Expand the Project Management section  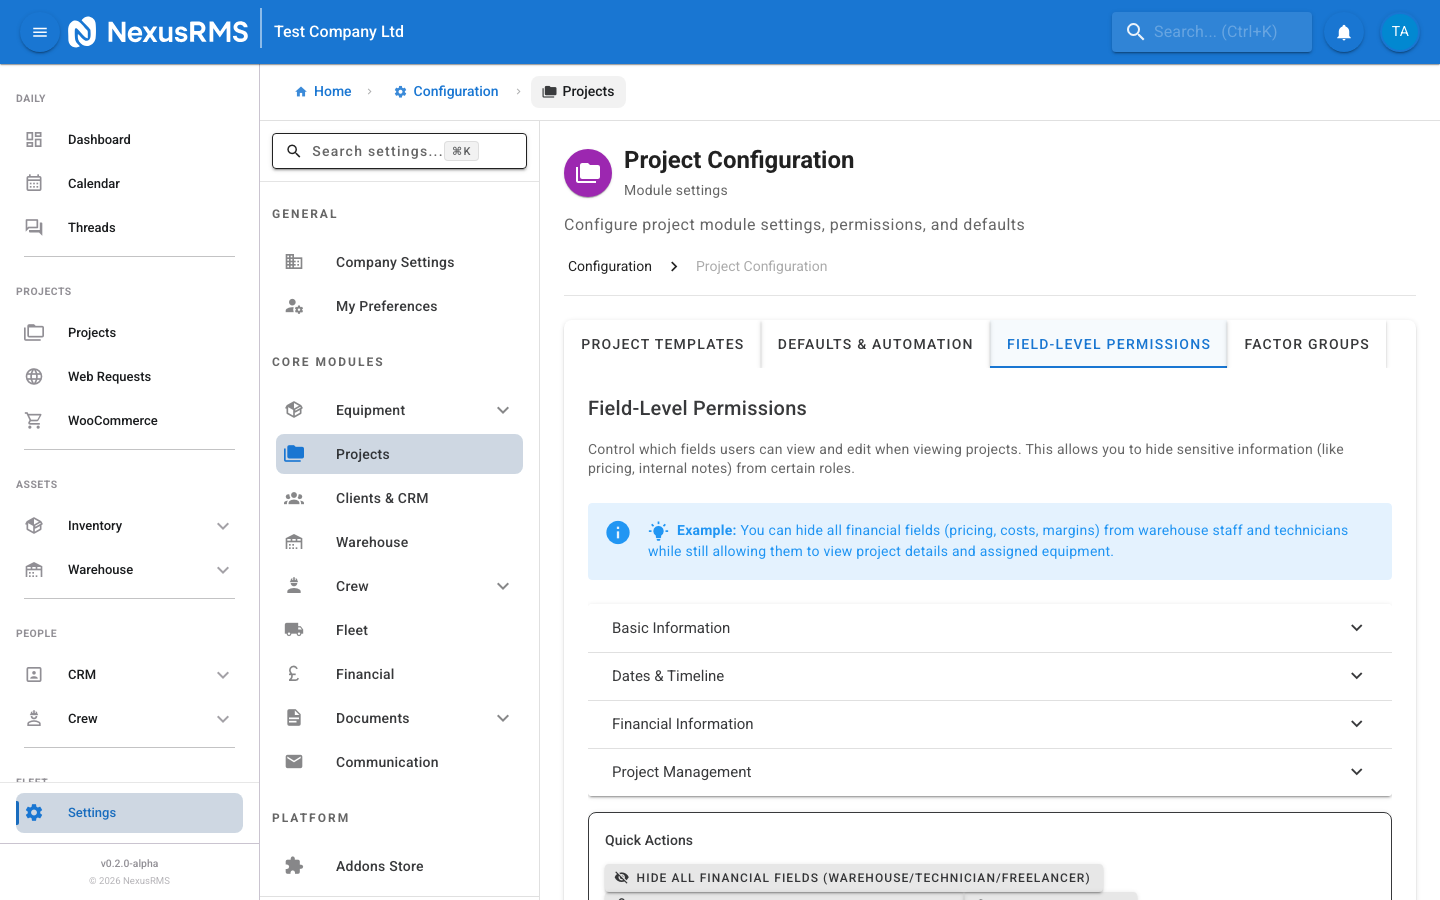(x=989, y=772)
